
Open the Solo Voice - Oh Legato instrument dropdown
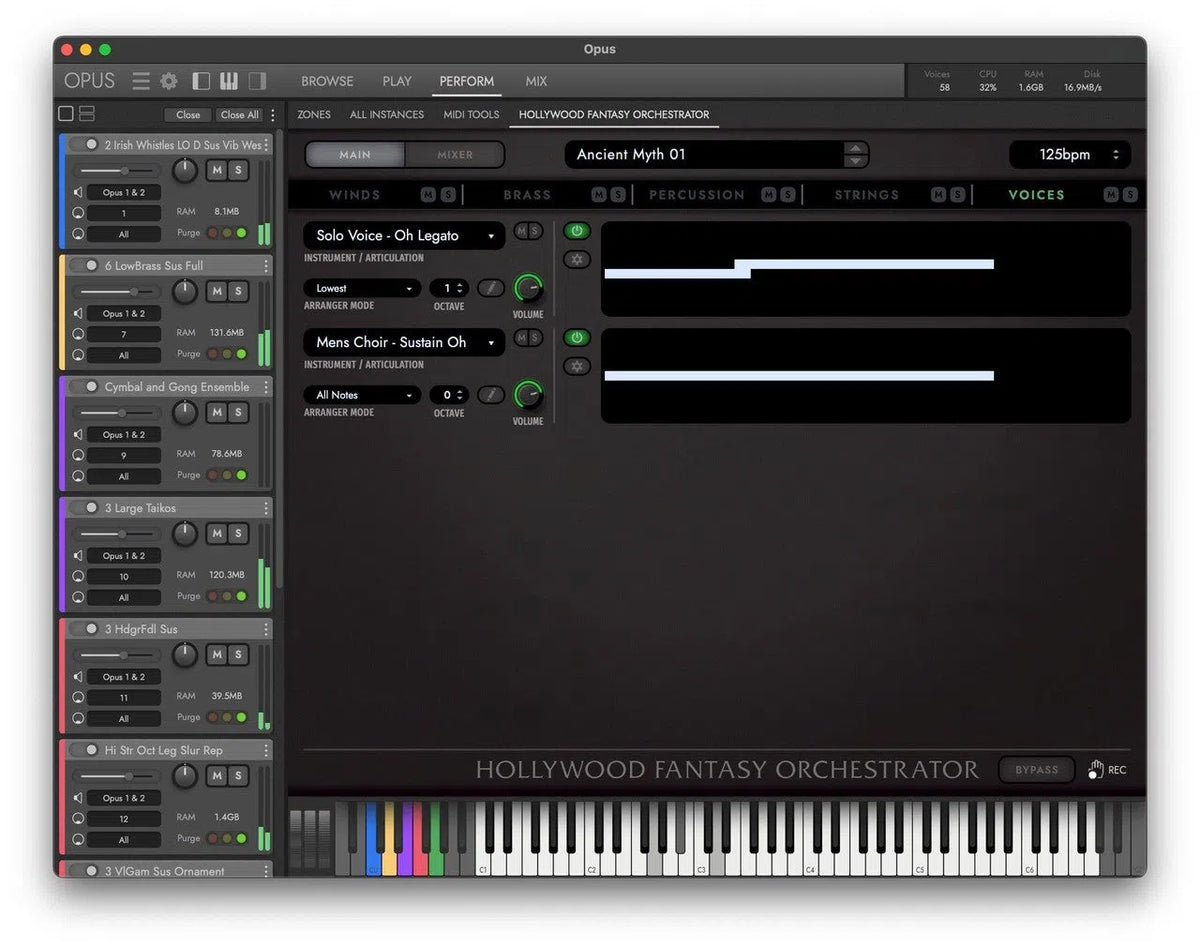coord(403,235)
